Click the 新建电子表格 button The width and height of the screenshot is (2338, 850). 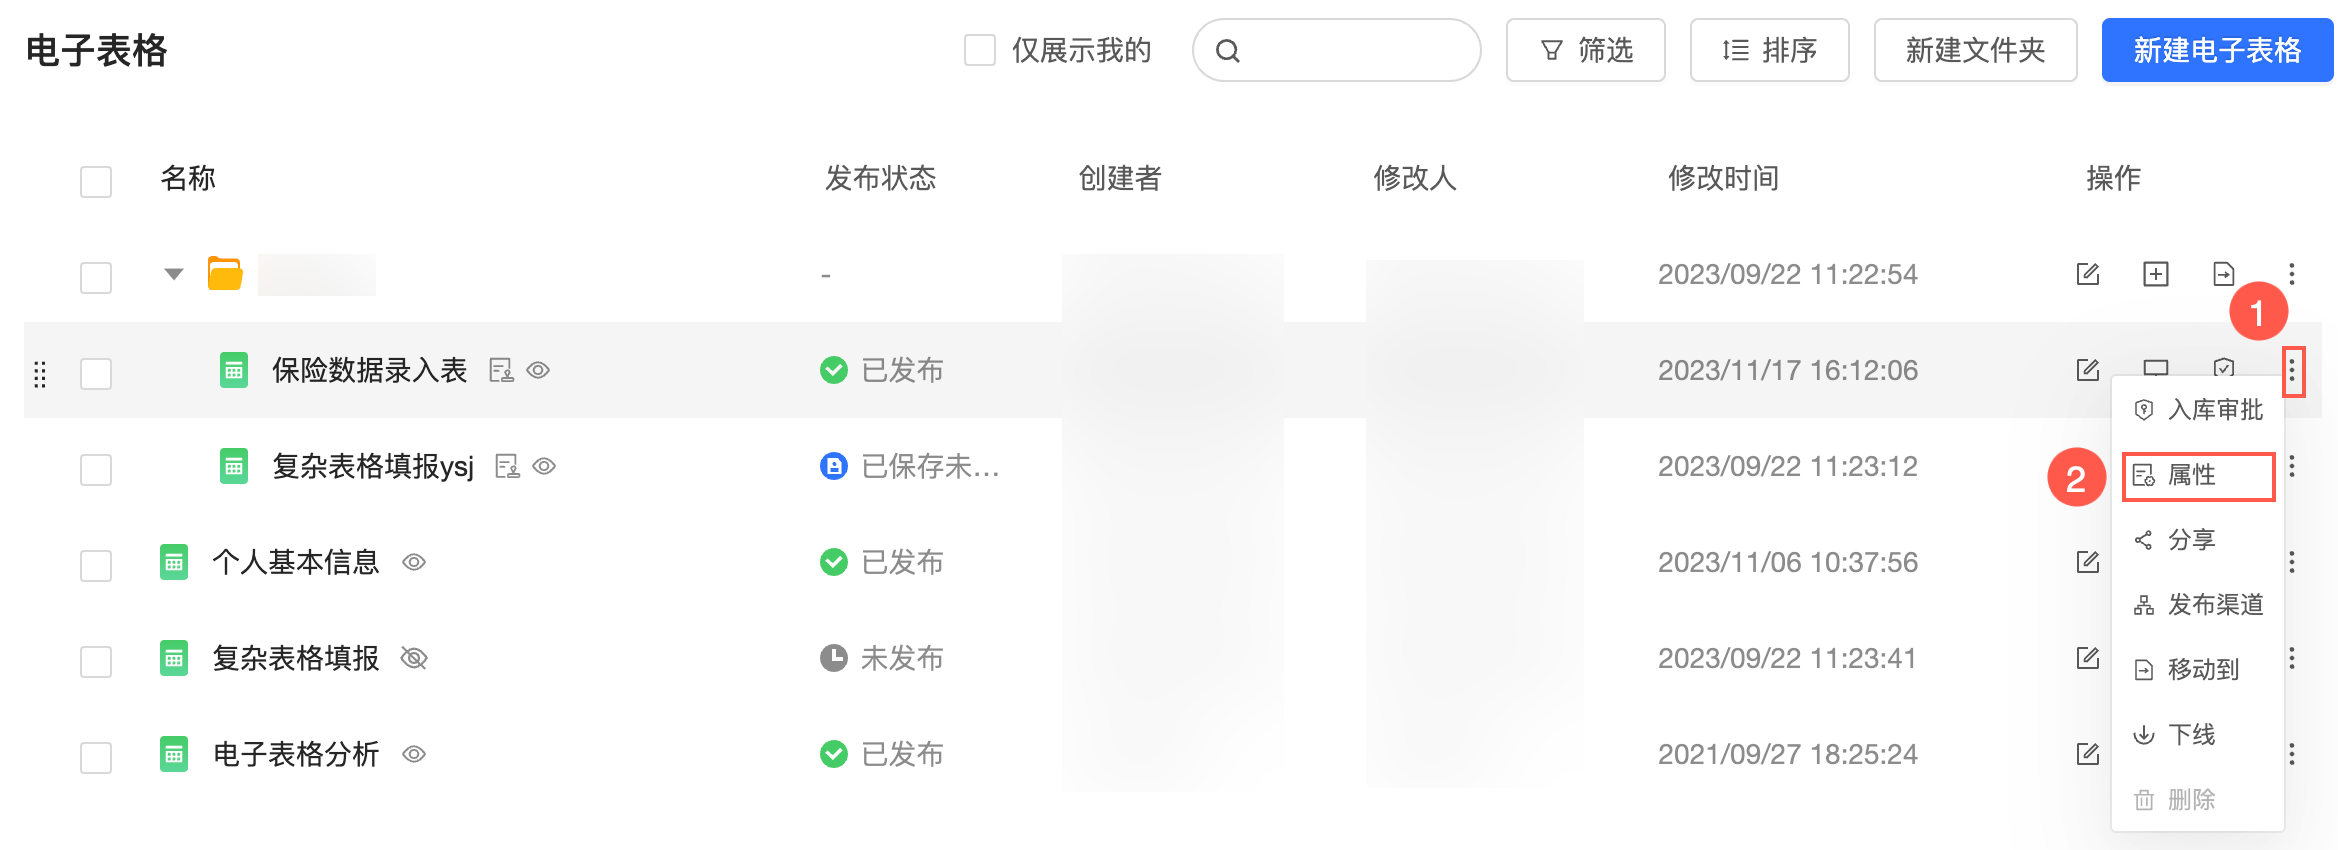[x=2216, y=50]
